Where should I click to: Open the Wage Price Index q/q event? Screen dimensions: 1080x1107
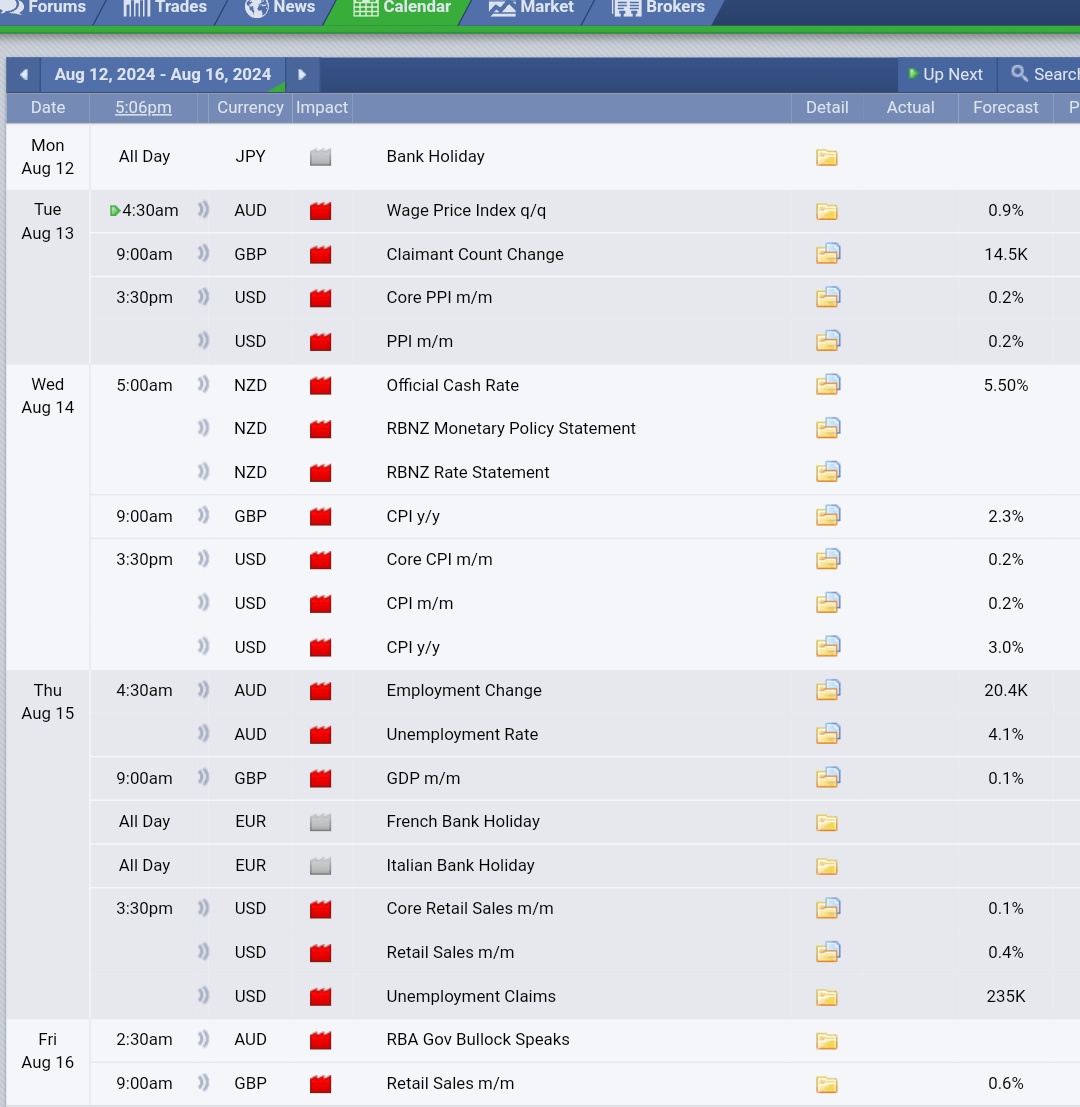pyautogui.click(x=466, y=210)
